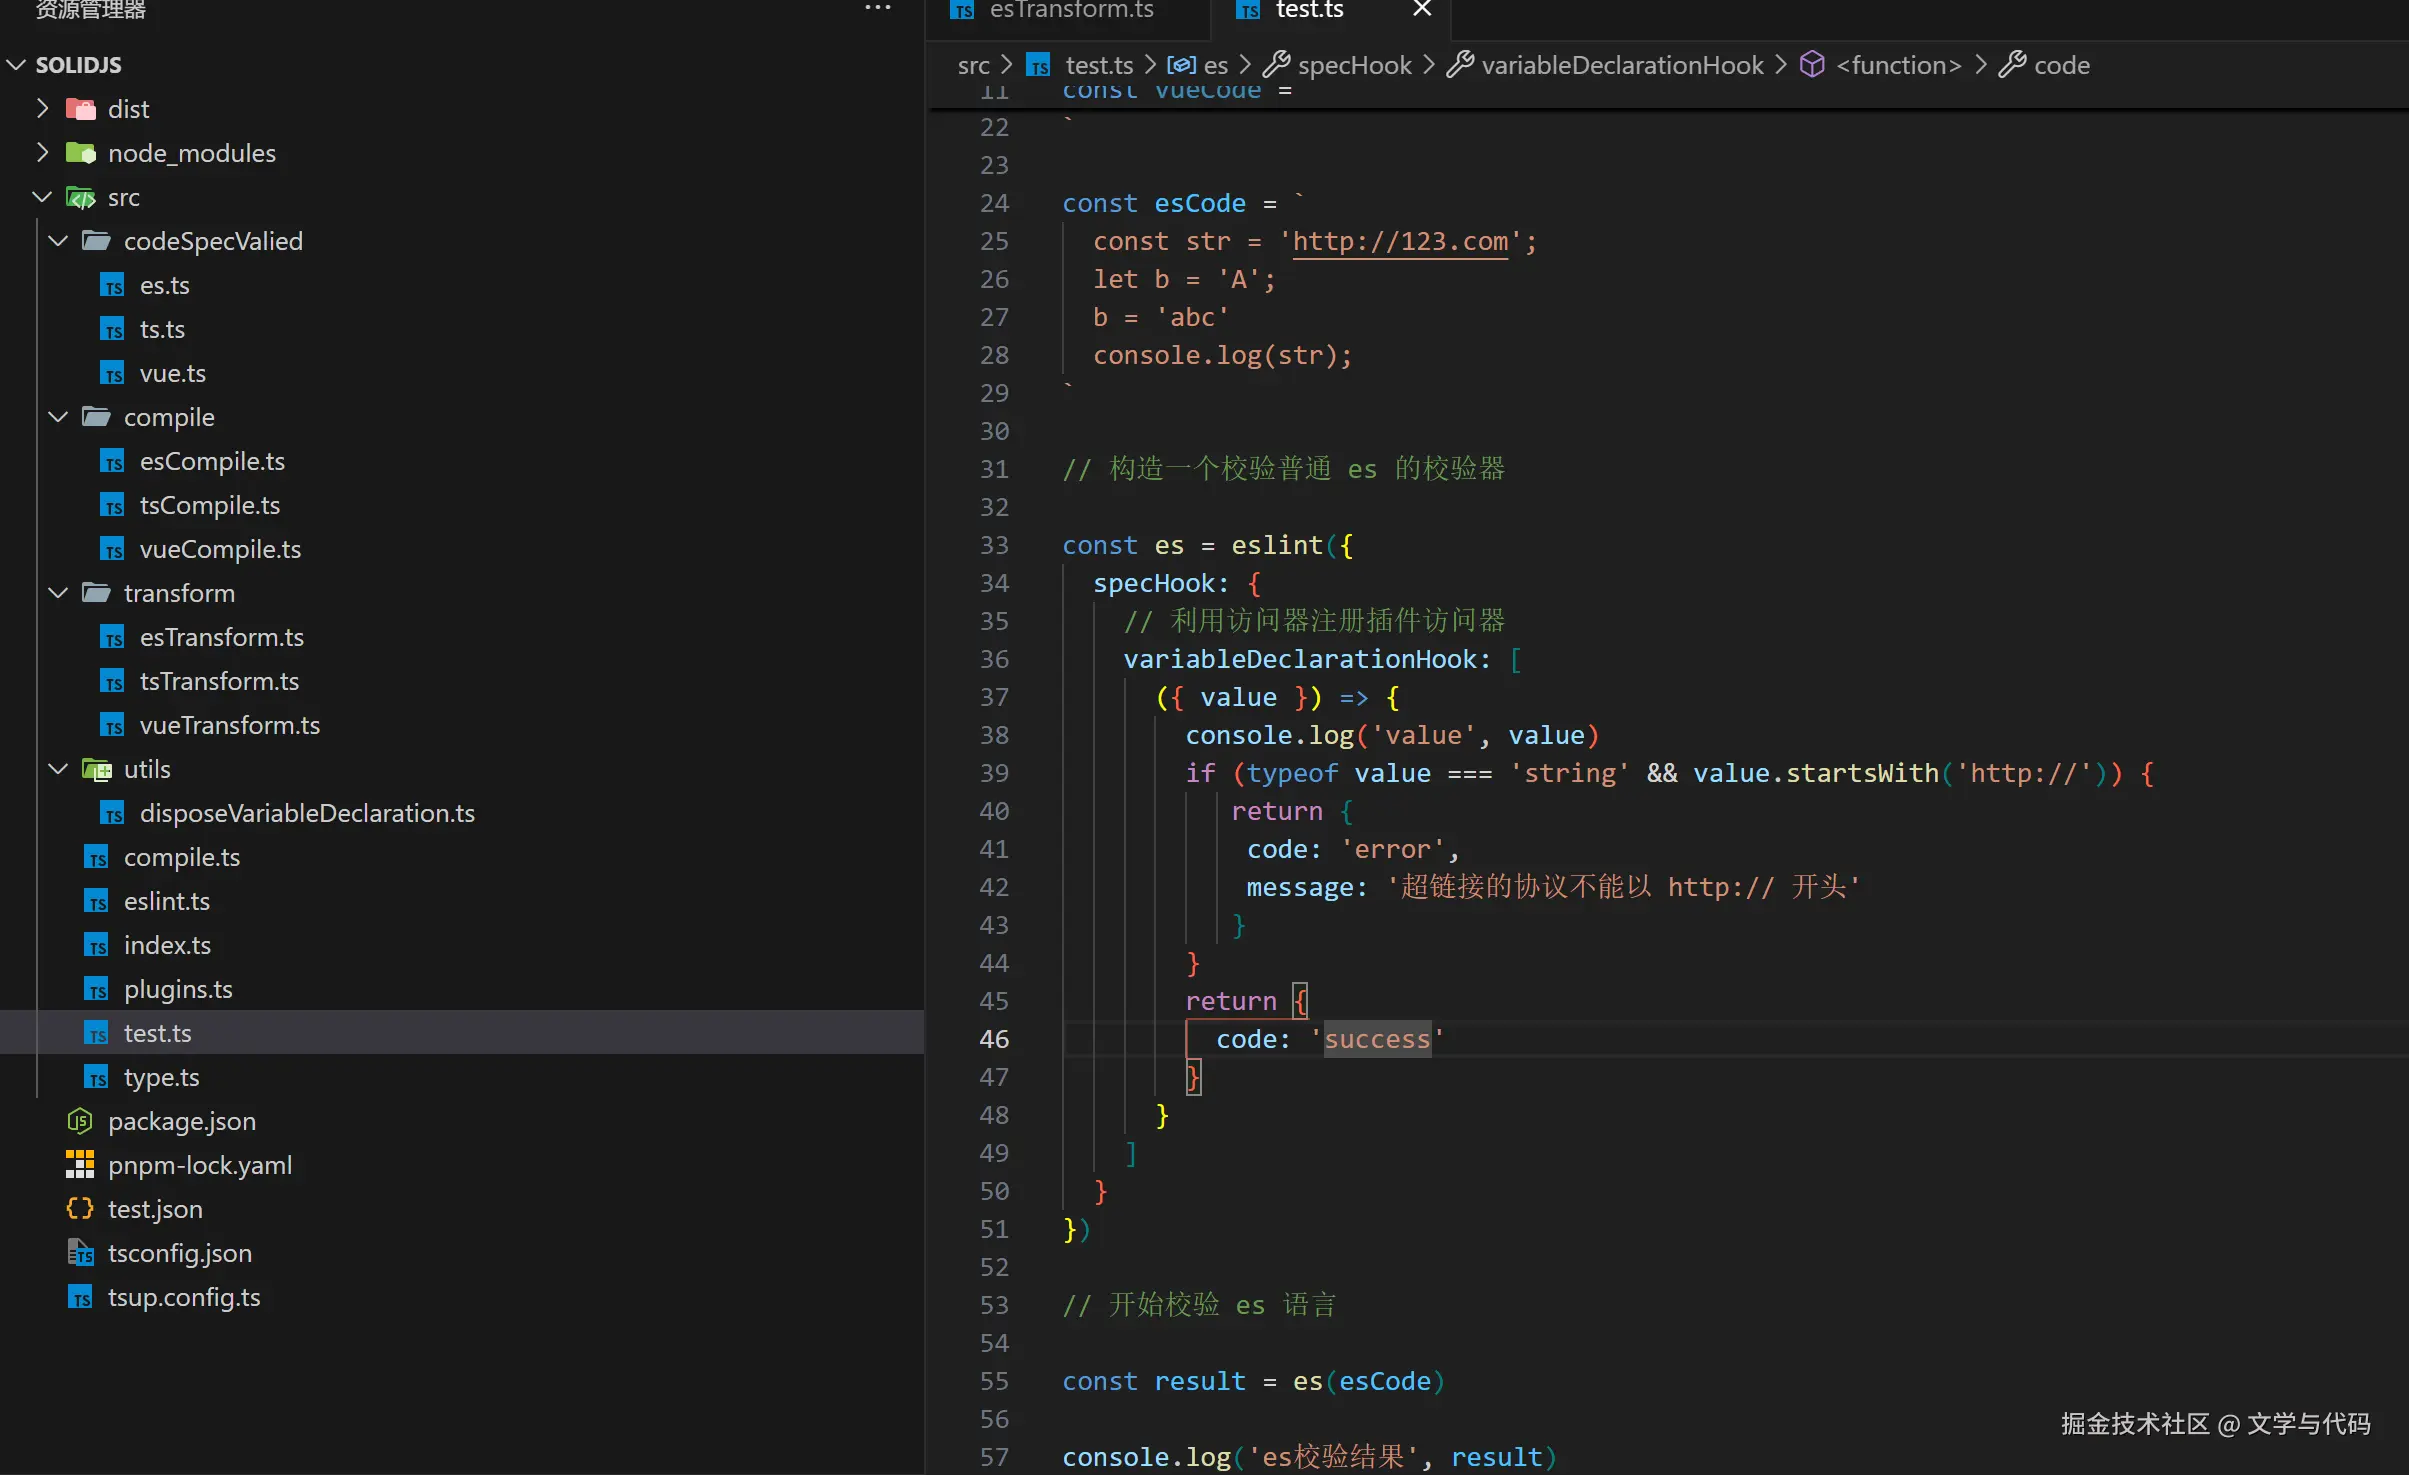2409x1475 pixels.
Task: Follow the http://123.com link in code
Action: (1400, 241)
